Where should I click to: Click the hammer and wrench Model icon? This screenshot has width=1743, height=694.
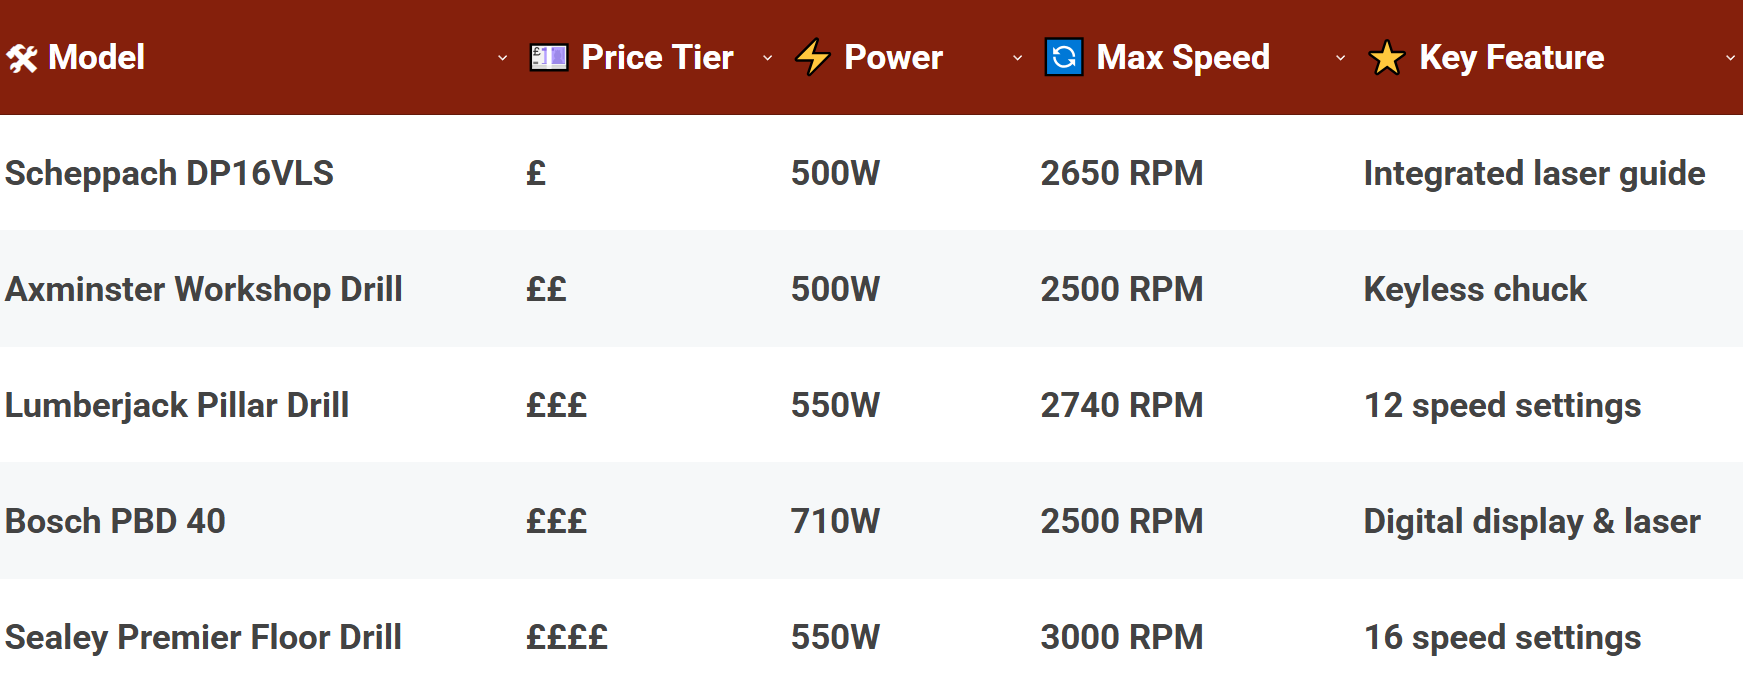pos(22,59)
